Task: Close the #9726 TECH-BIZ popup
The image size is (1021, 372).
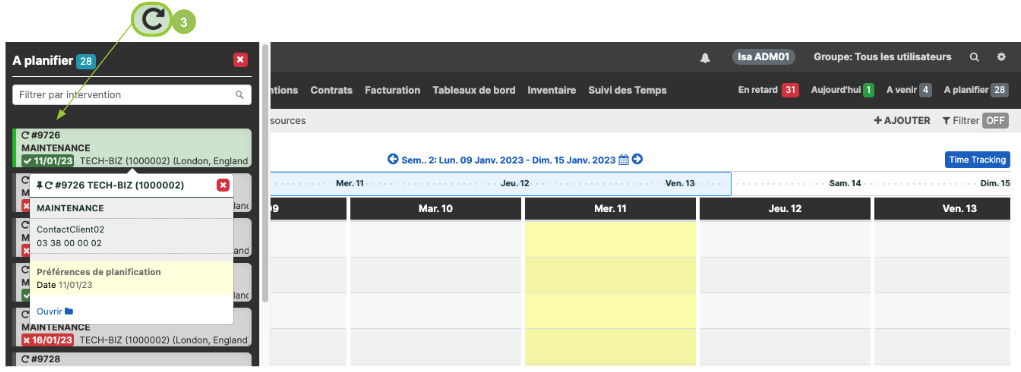Action: tap(223, 186)
